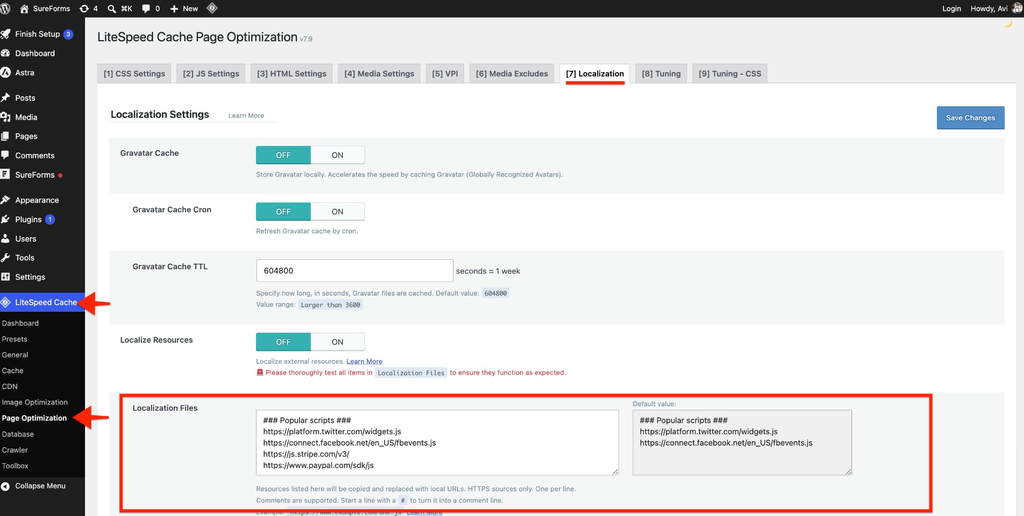
Task: Click the Appearance brush icon
Action: [6, 201]
